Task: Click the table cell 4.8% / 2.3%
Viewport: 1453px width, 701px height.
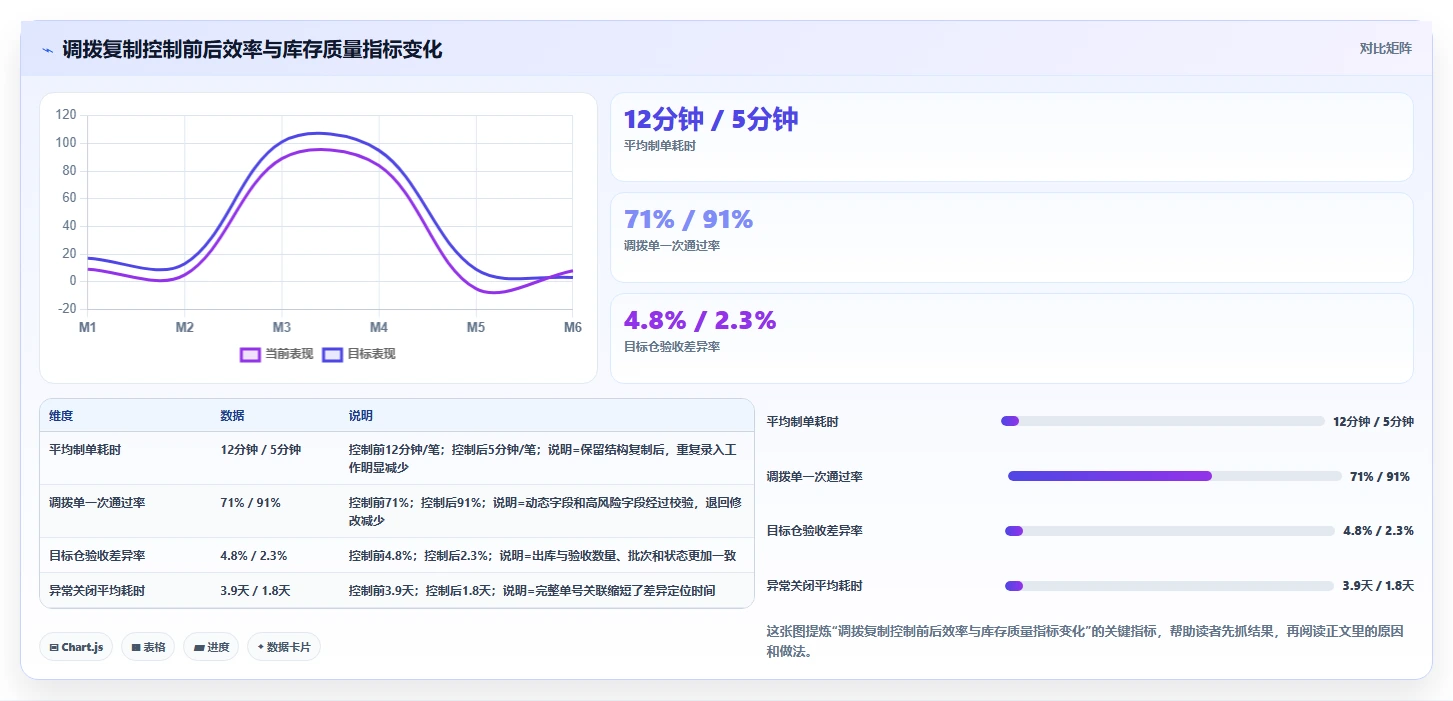Action: point(254,556)
